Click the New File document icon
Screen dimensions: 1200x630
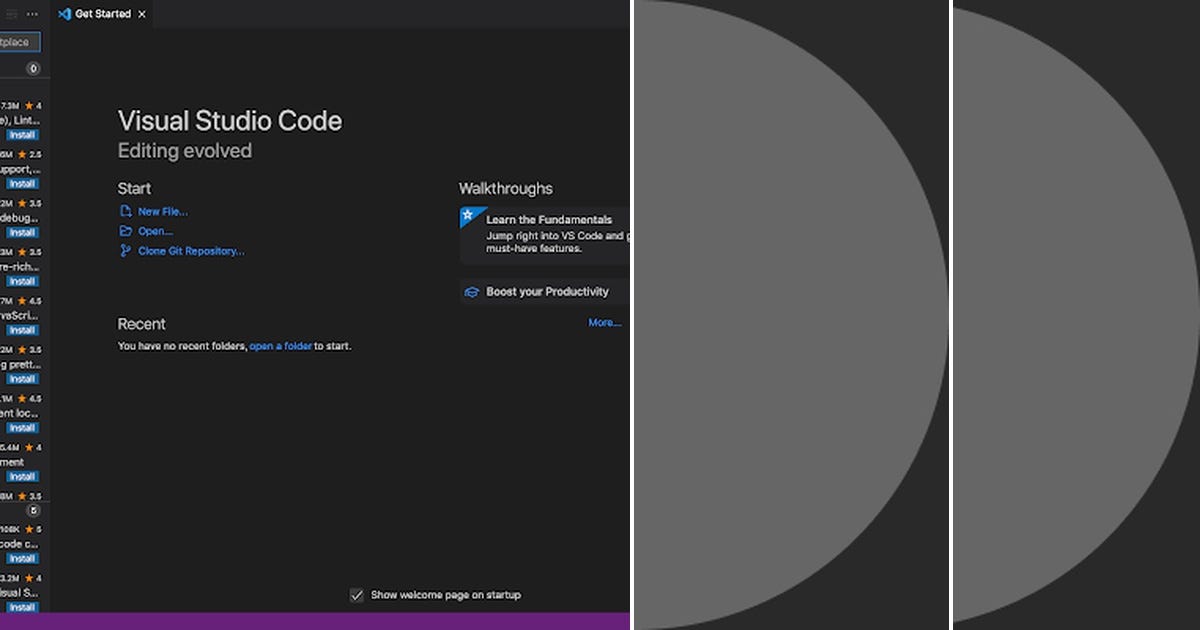point(126,212)
